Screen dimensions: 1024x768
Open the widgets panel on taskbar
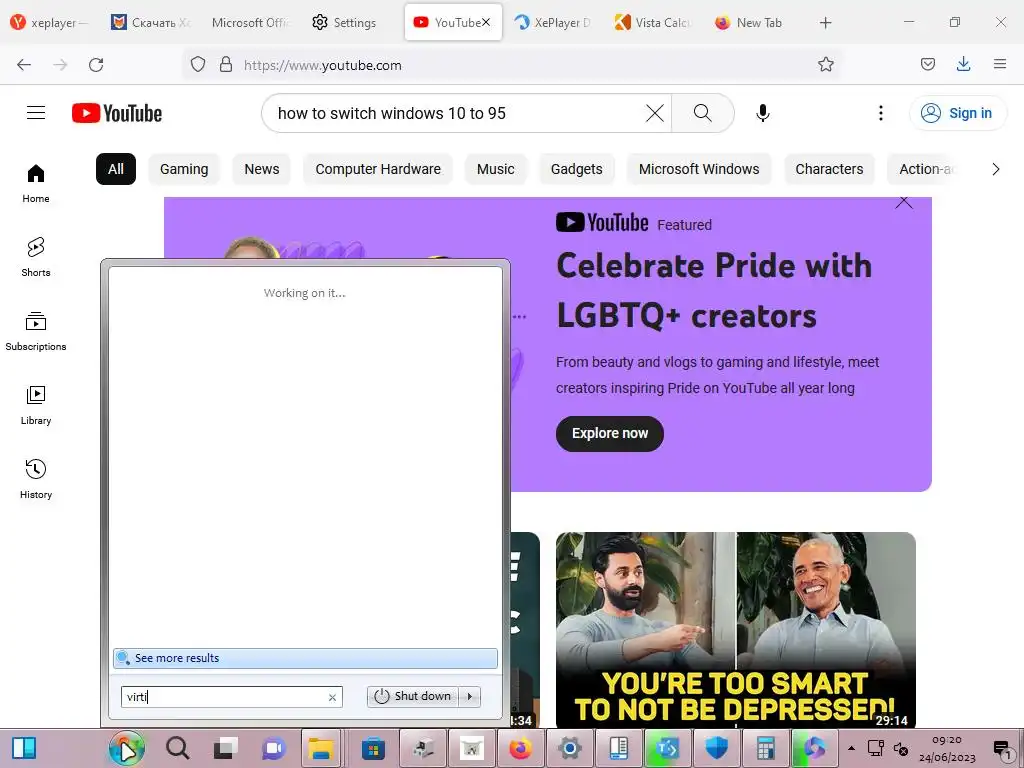point(24,748)
